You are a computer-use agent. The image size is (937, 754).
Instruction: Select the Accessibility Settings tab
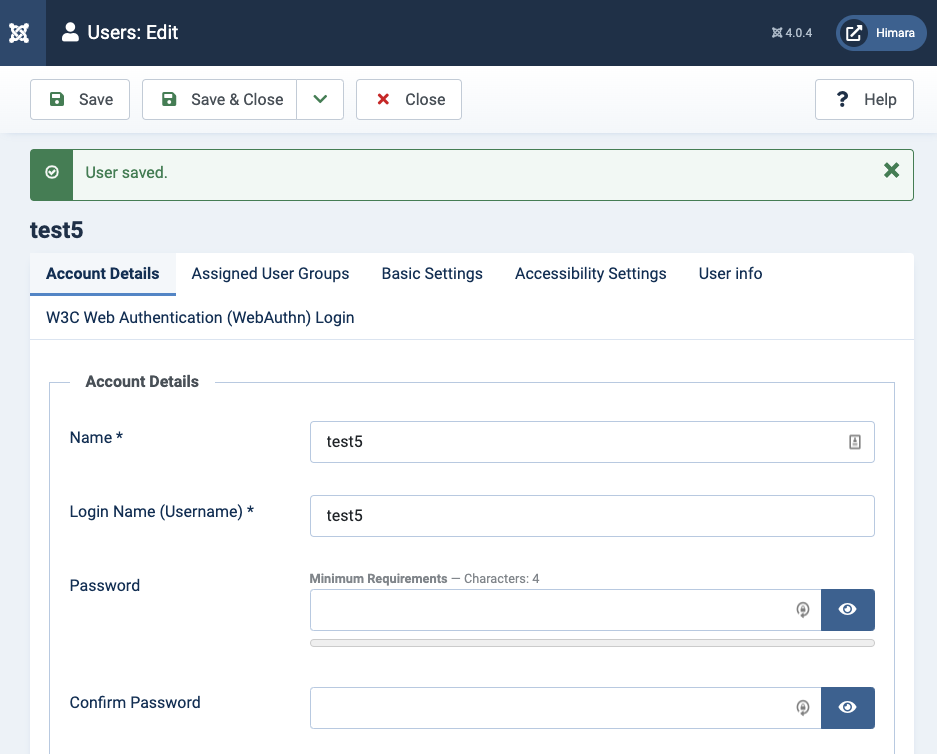pos(590,274)
